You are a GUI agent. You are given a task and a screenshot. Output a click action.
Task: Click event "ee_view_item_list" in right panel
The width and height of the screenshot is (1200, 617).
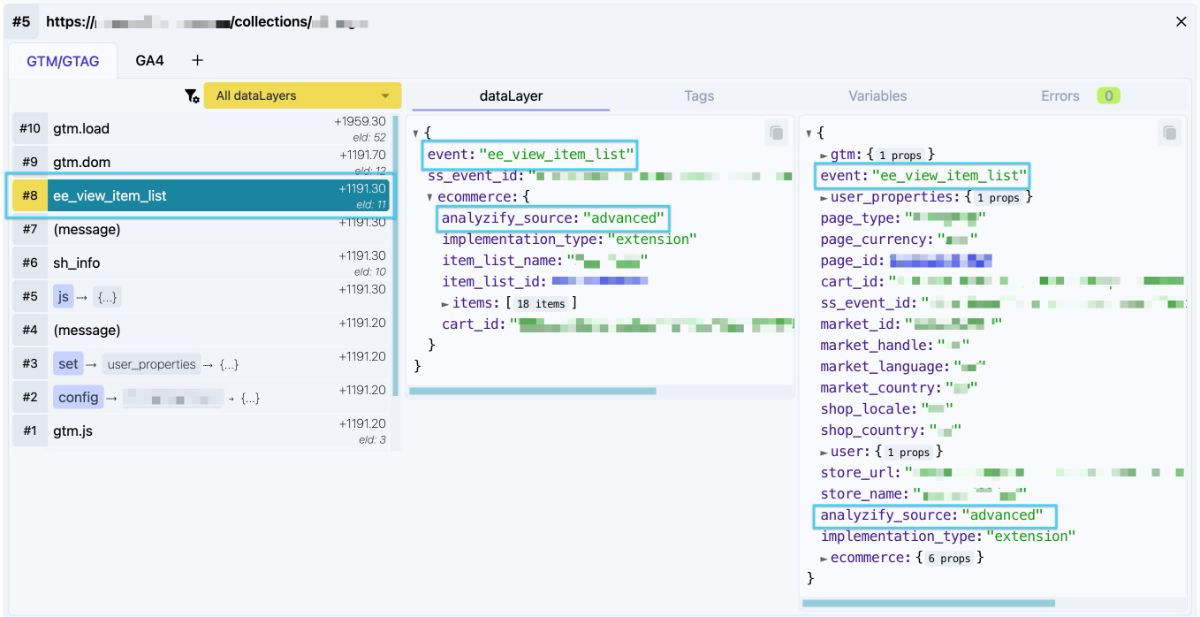(x=923, y=176)
